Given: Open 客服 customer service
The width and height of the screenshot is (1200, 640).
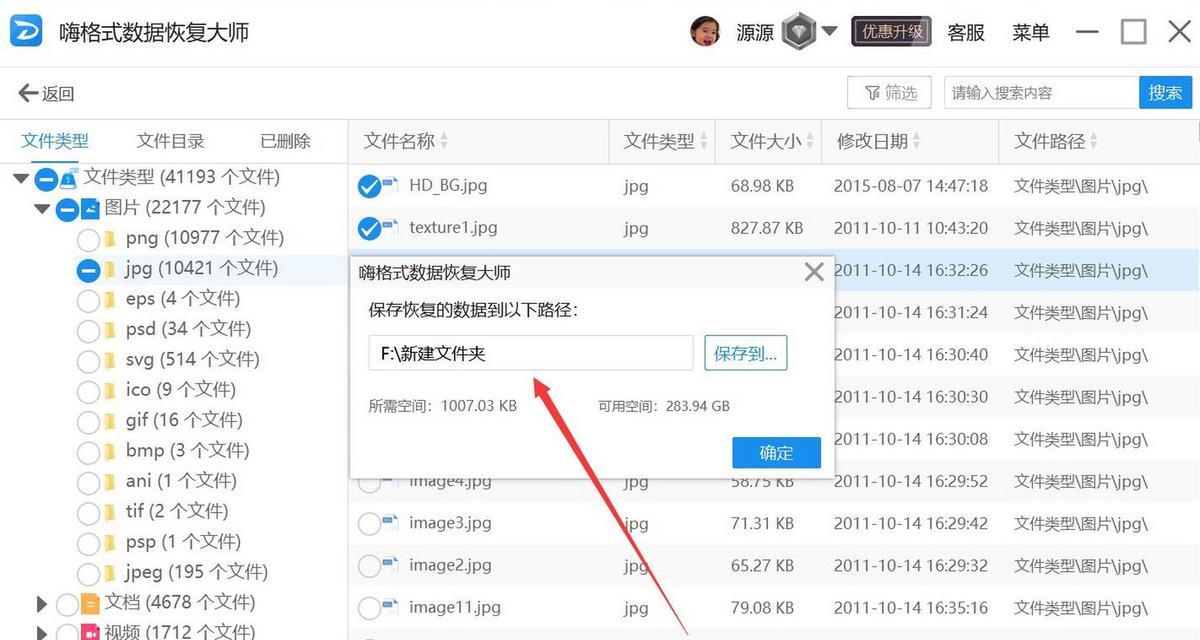Looking at the screenshot, I should point(966,32).
